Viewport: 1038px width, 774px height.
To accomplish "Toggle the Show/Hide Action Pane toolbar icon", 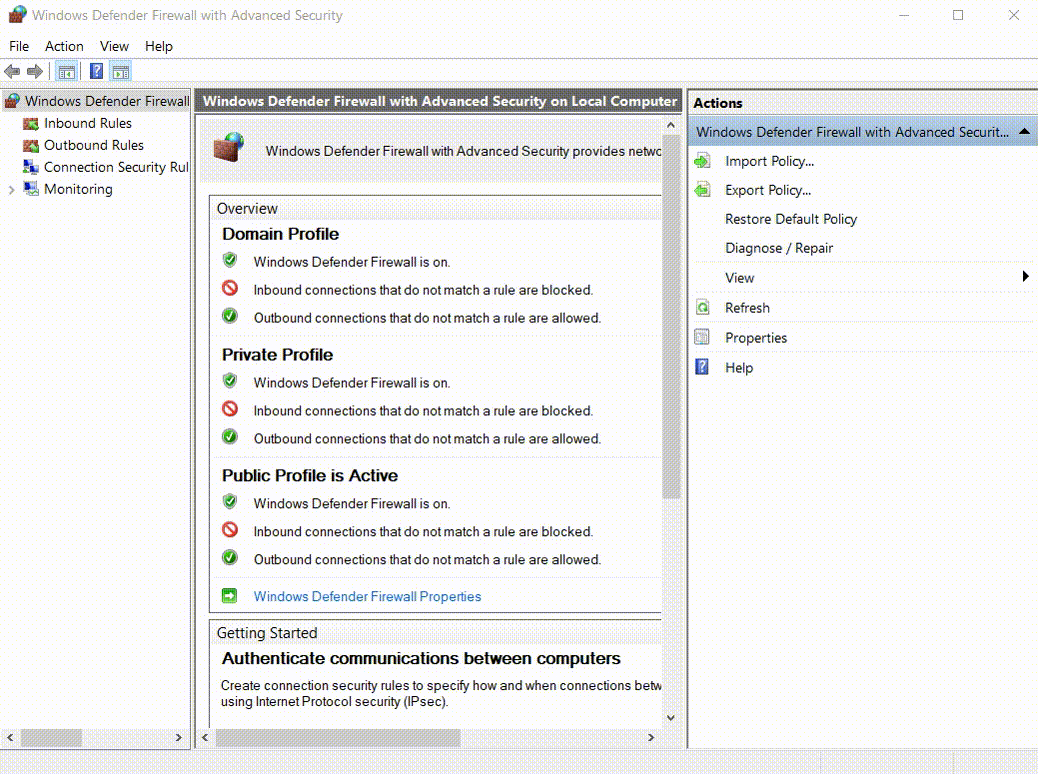I will click(120, 71).
